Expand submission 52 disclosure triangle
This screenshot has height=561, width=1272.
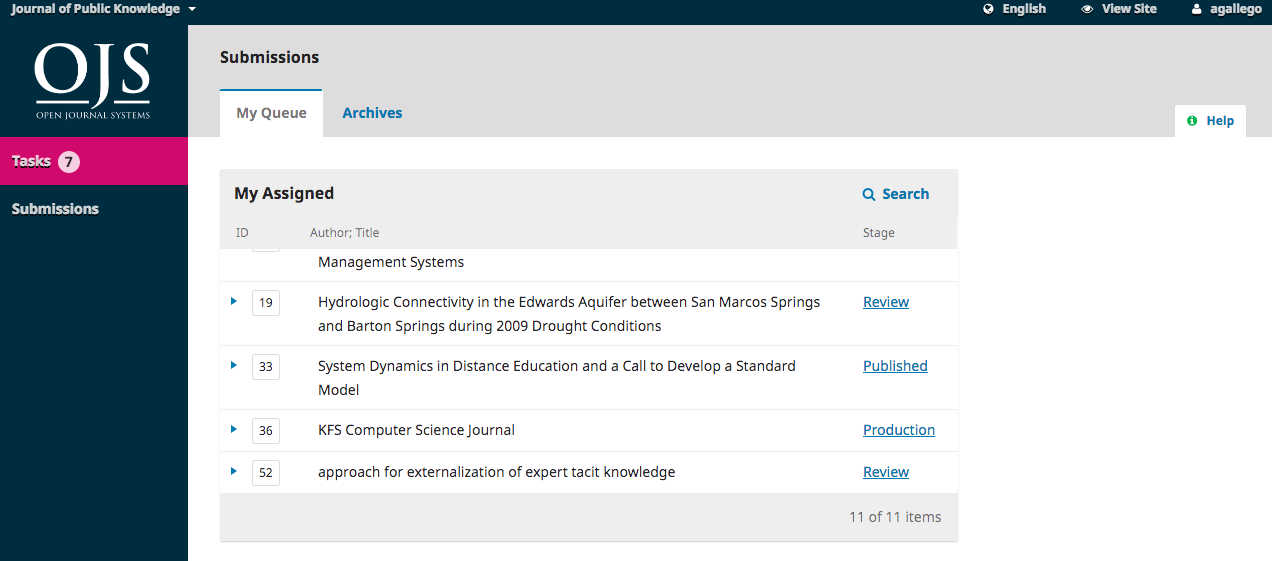(234, 470)
